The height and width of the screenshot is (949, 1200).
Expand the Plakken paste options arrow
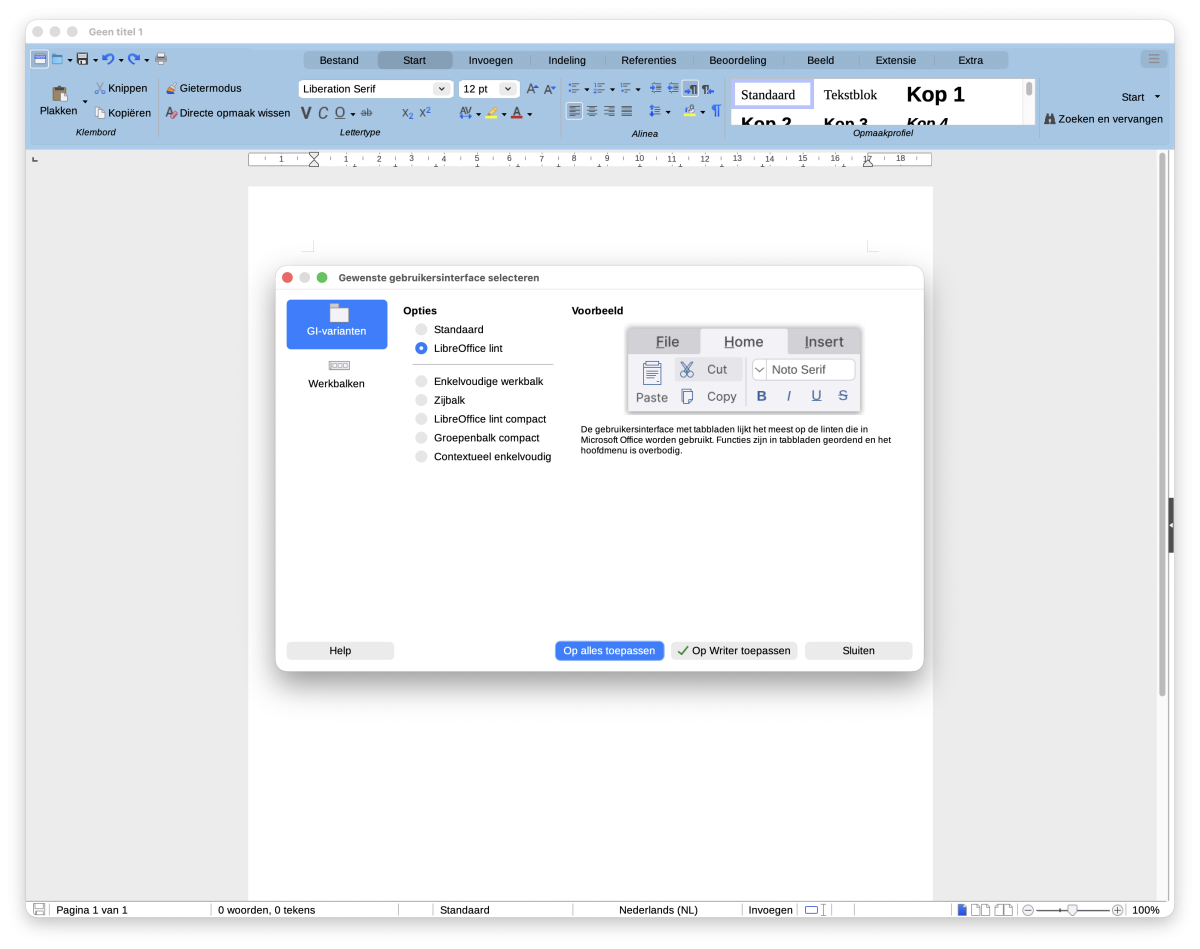tap(85, 102)
